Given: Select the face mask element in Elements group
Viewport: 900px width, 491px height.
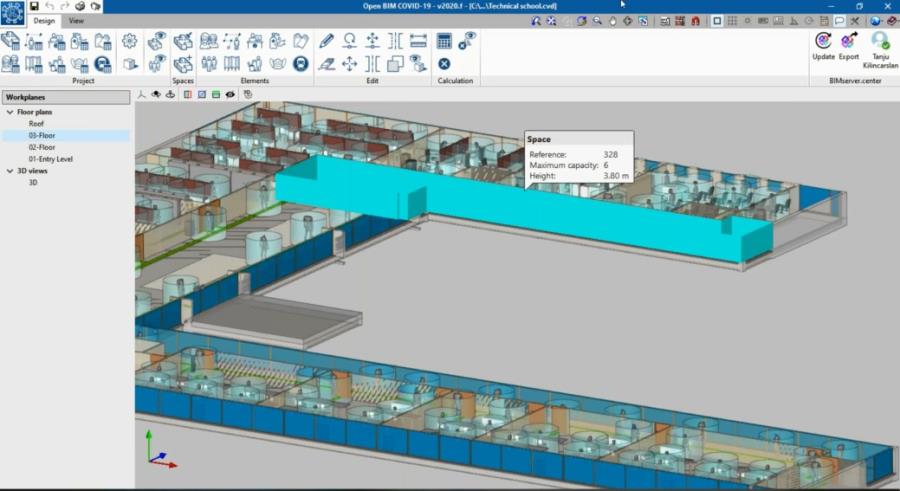Looking at the screenshot, I should click(278, 64).
